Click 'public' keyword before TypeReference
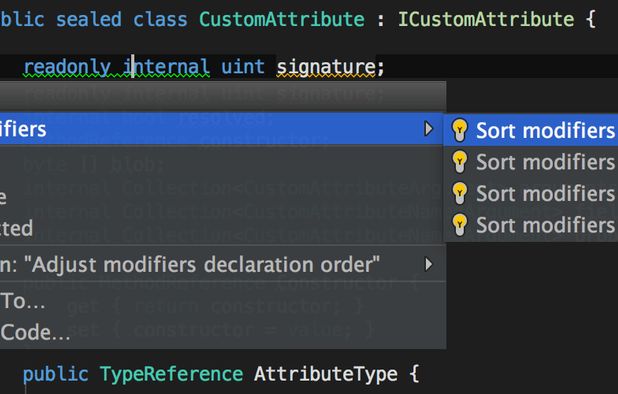The width and height of the screenshot is (618, 394). point(56,374)
